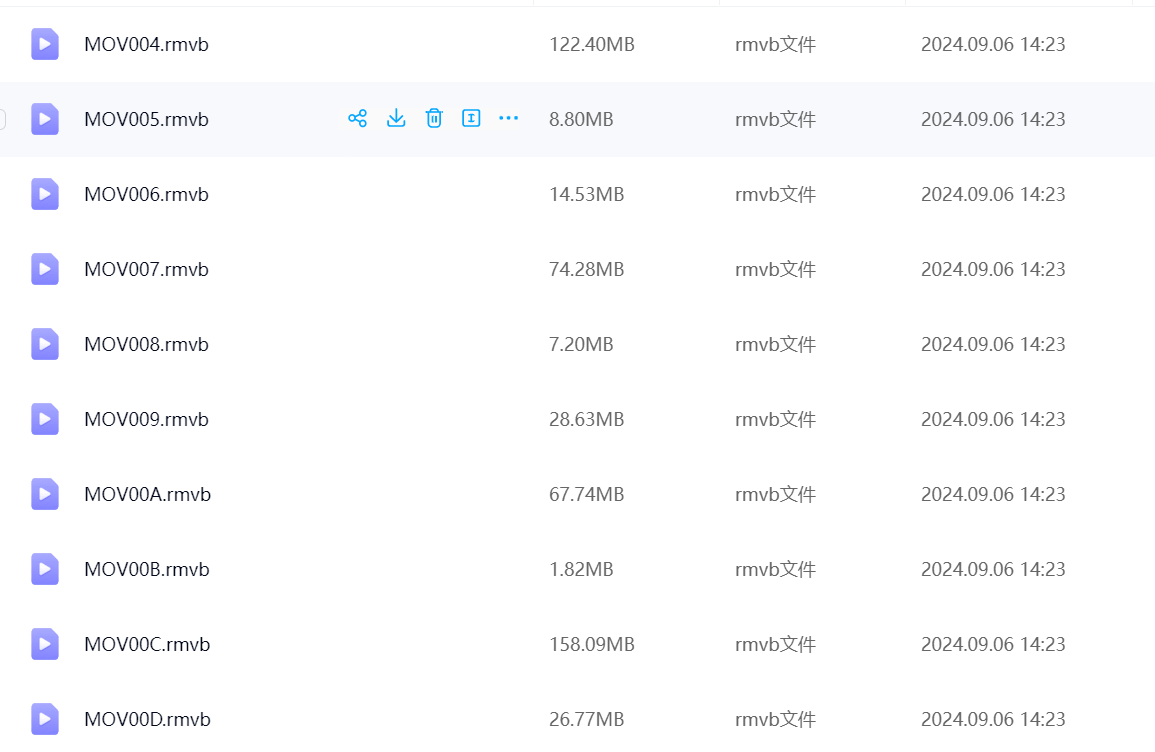
Task: Open the MOV00B.rmvb file name
Action: pyautogui.click(x=146, y=569)
